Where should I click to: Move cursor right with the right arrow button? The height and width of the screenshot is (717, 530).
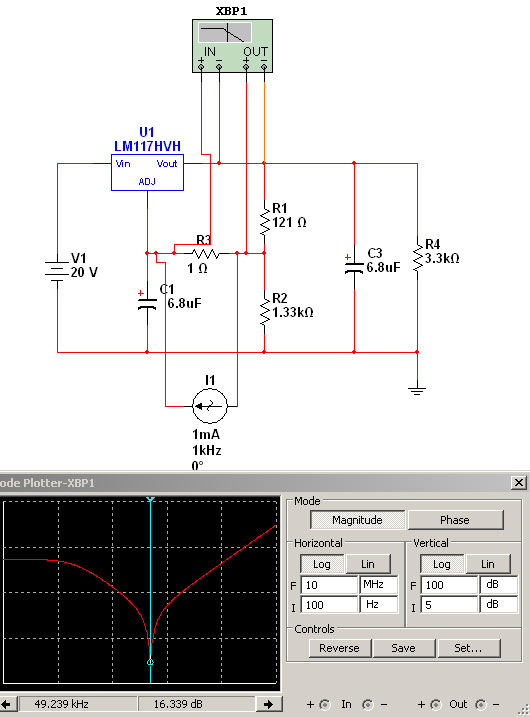[268, 704]
